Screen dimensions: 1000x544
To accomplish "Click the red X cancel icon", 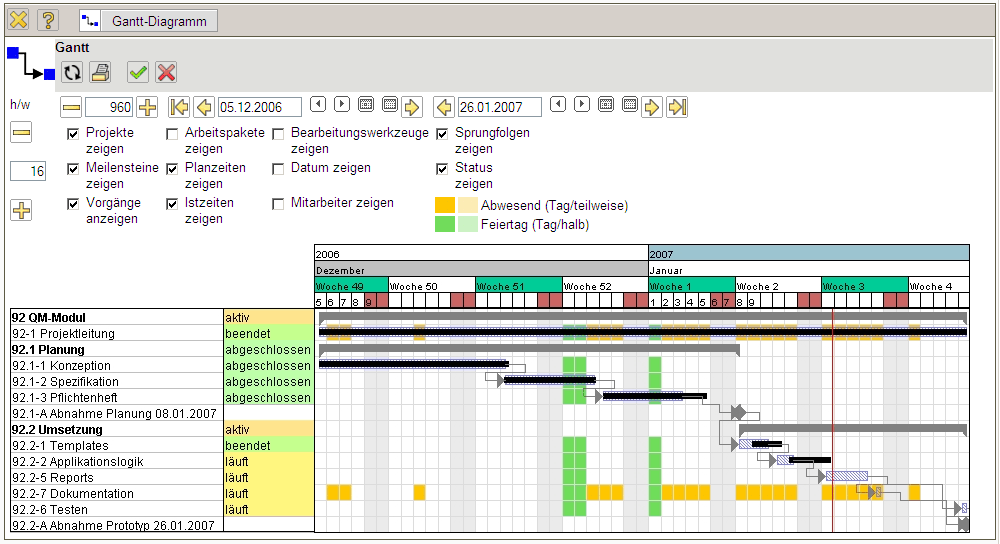I will (x=166, y=72).
